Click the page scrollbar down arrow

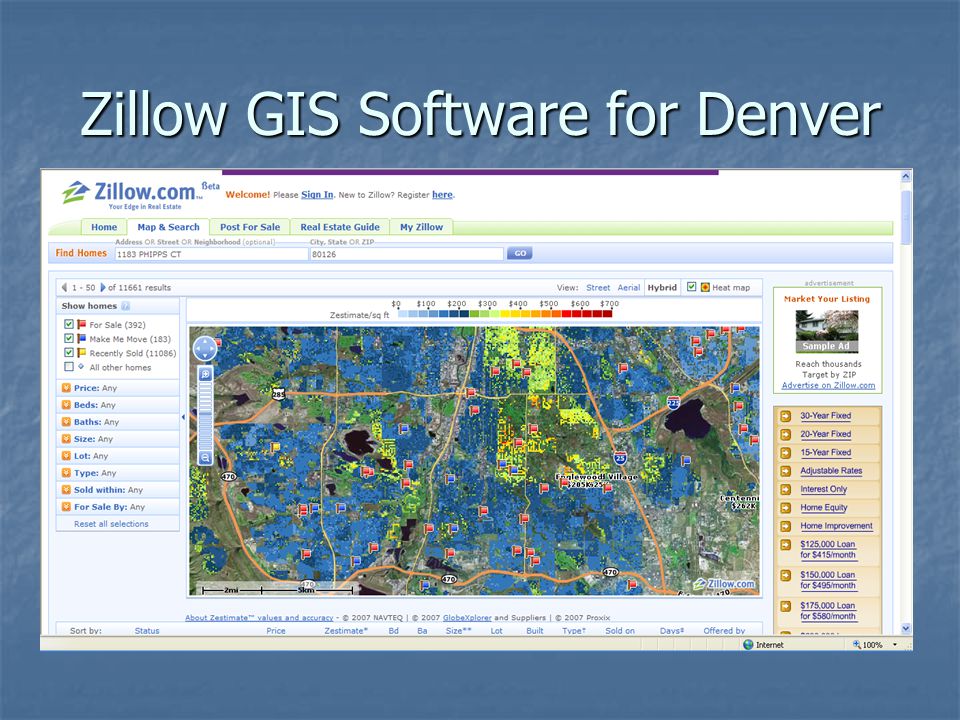pyautogui.click(x=906, y=629)
